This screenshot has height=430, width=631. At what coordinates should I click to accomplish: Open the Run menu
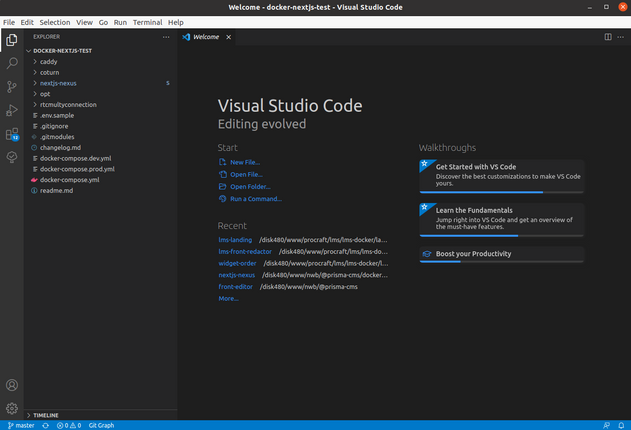click(x=120, y=23)
